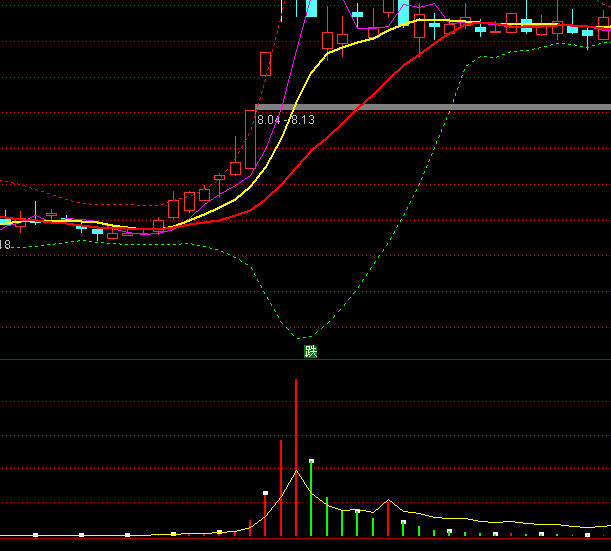
Task: Click the red volume bar at the second yellow line peak
Action: click(388, 518)
